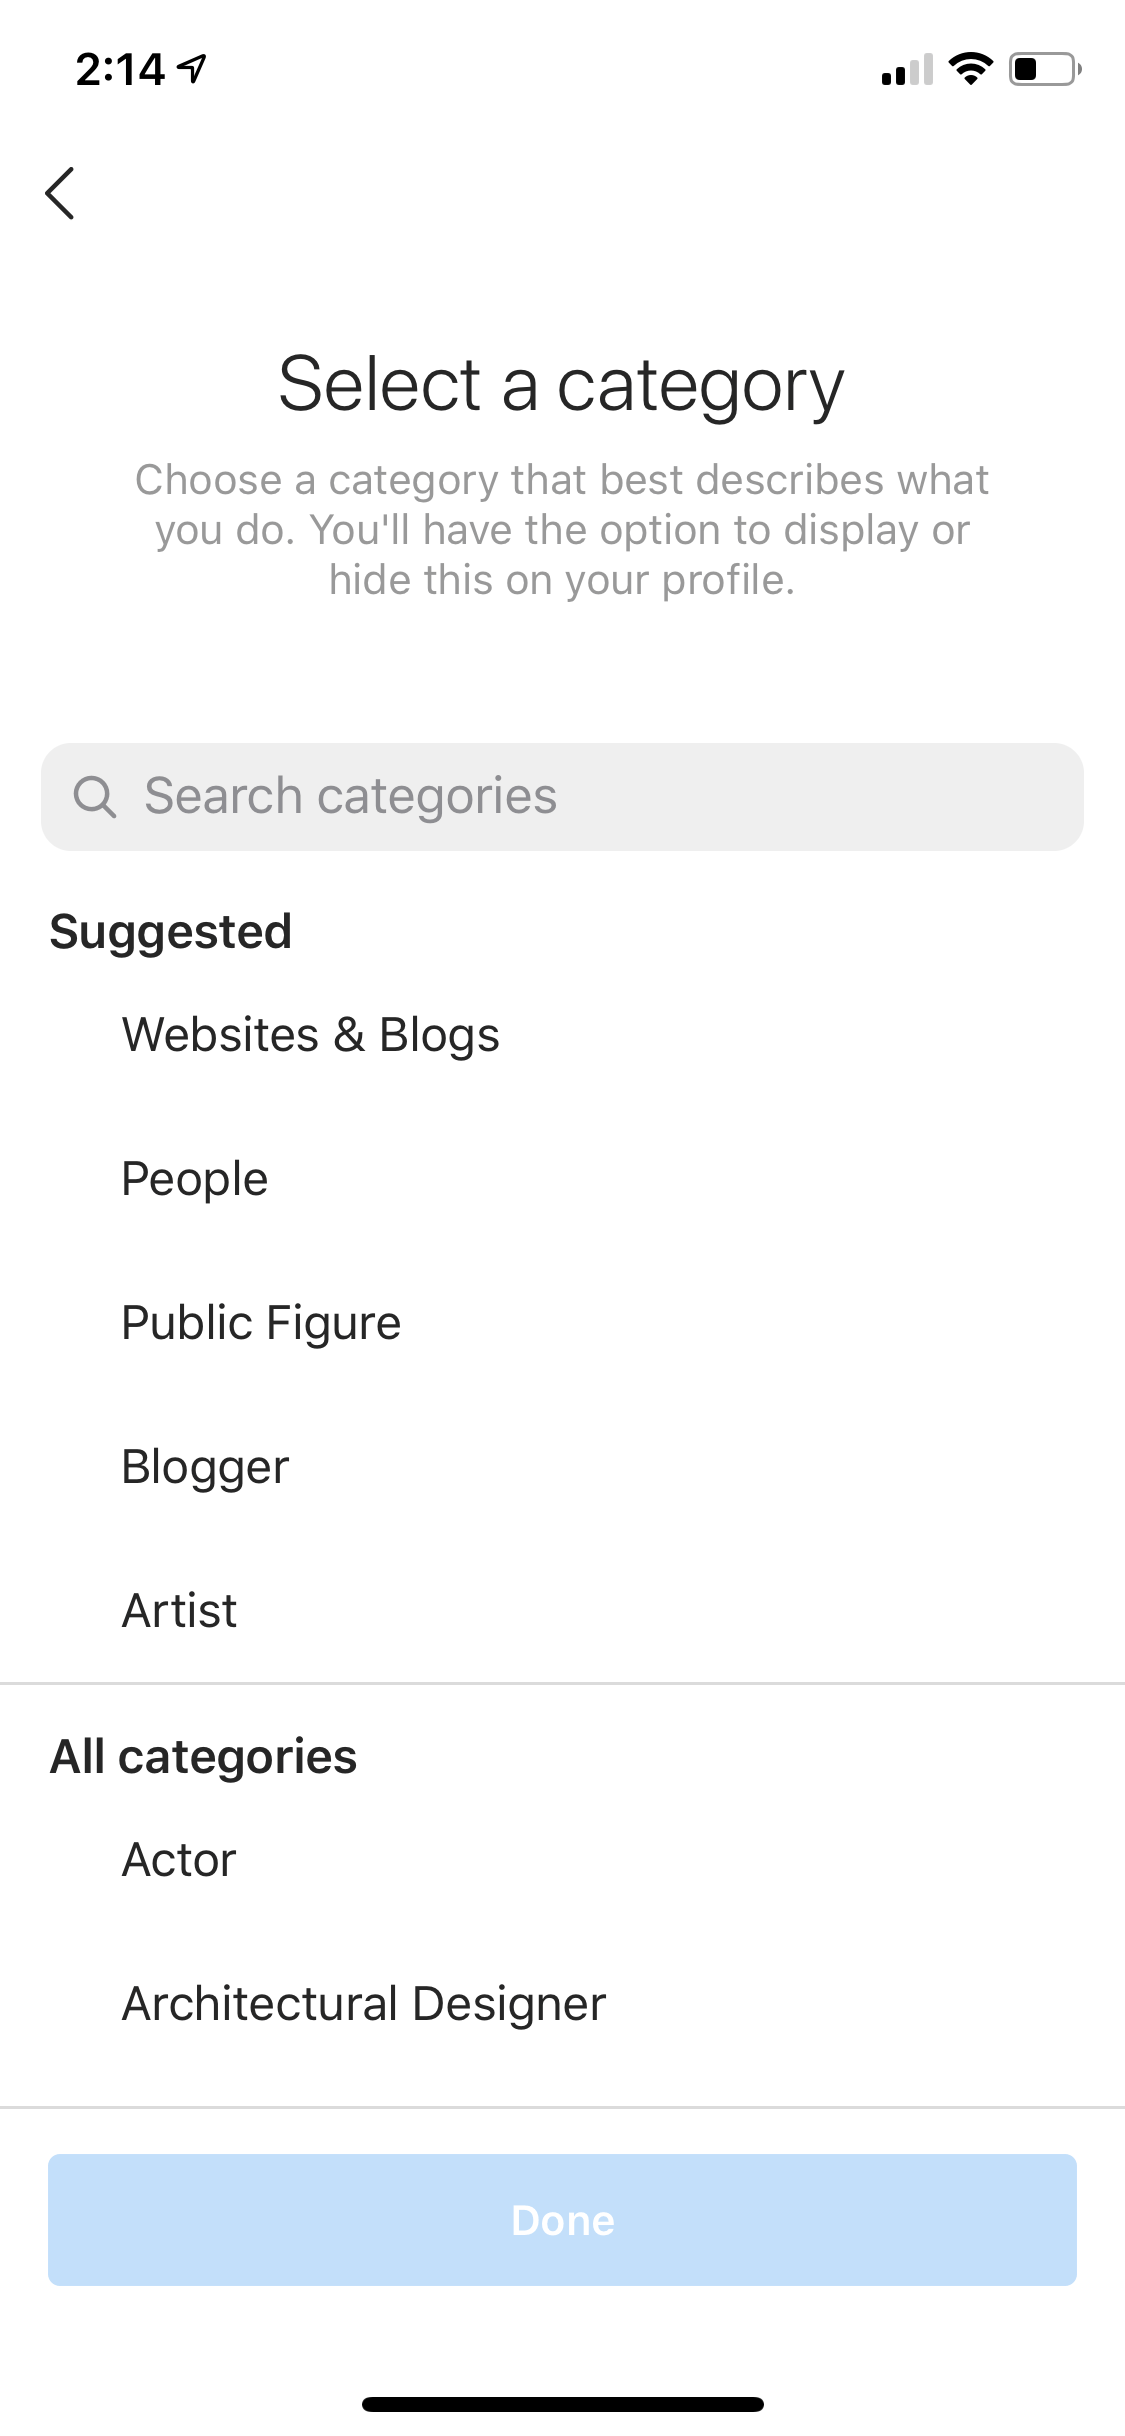Click the magnifying glass search icon
The image size is (1125, 2436).
click(95, 797)
